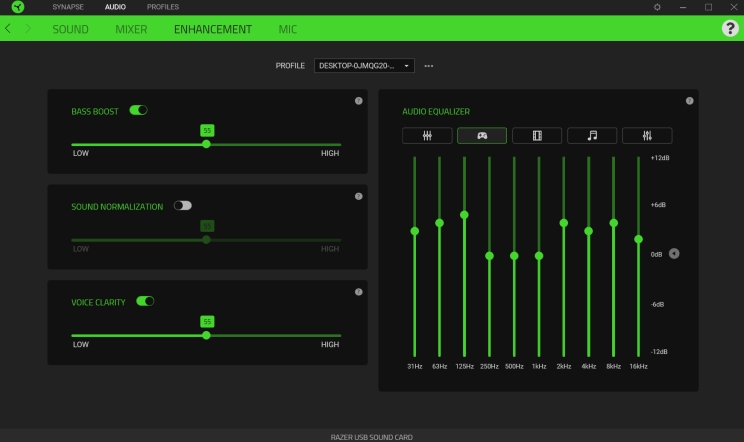Viewport: 744px width, 442px height.
Task: Click the Voice Clarity LOW label
Action: pos(81,344)
